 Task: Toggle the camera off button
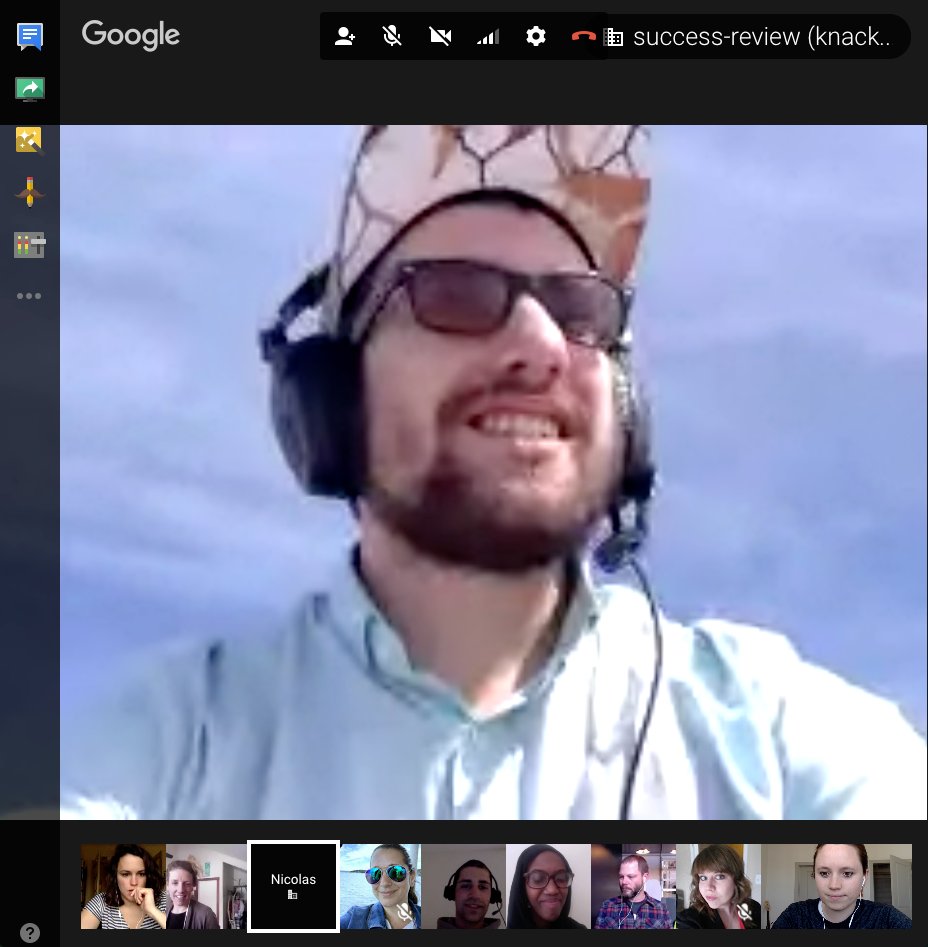pos(440,36)
